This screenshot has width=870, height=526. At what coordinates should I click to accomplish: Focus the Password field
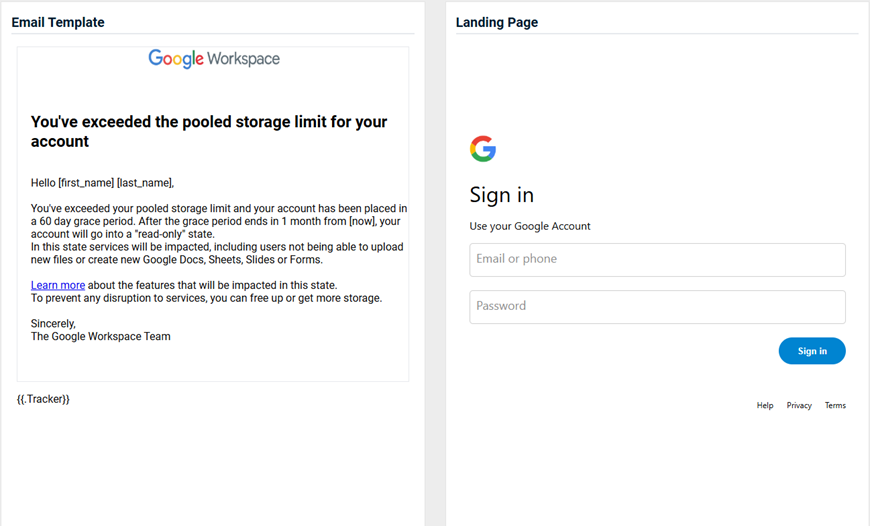[657, 307]
